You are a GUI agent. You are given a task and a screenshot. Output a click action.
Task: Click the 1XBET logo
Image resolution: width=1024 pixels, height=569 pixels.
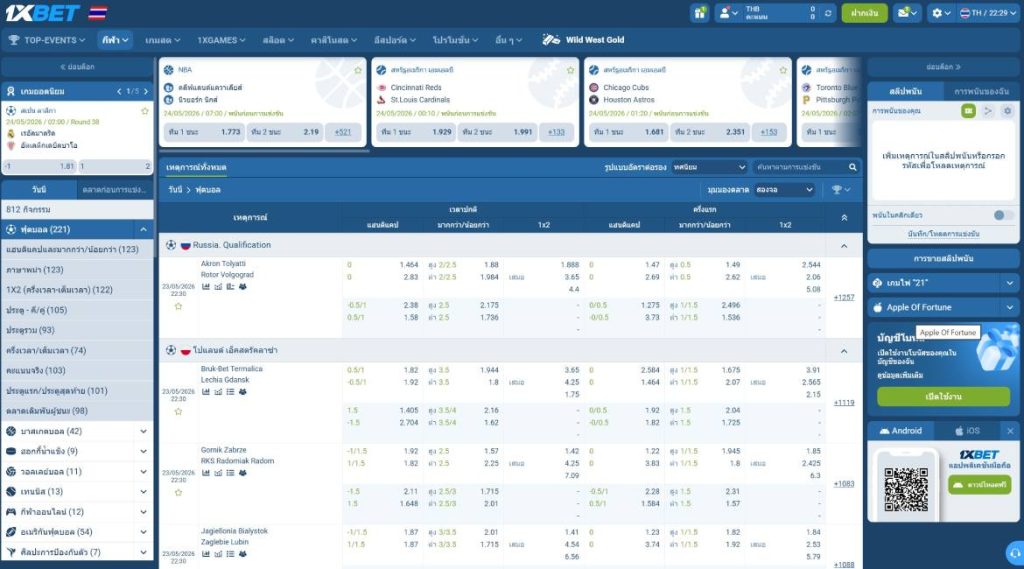42,12
